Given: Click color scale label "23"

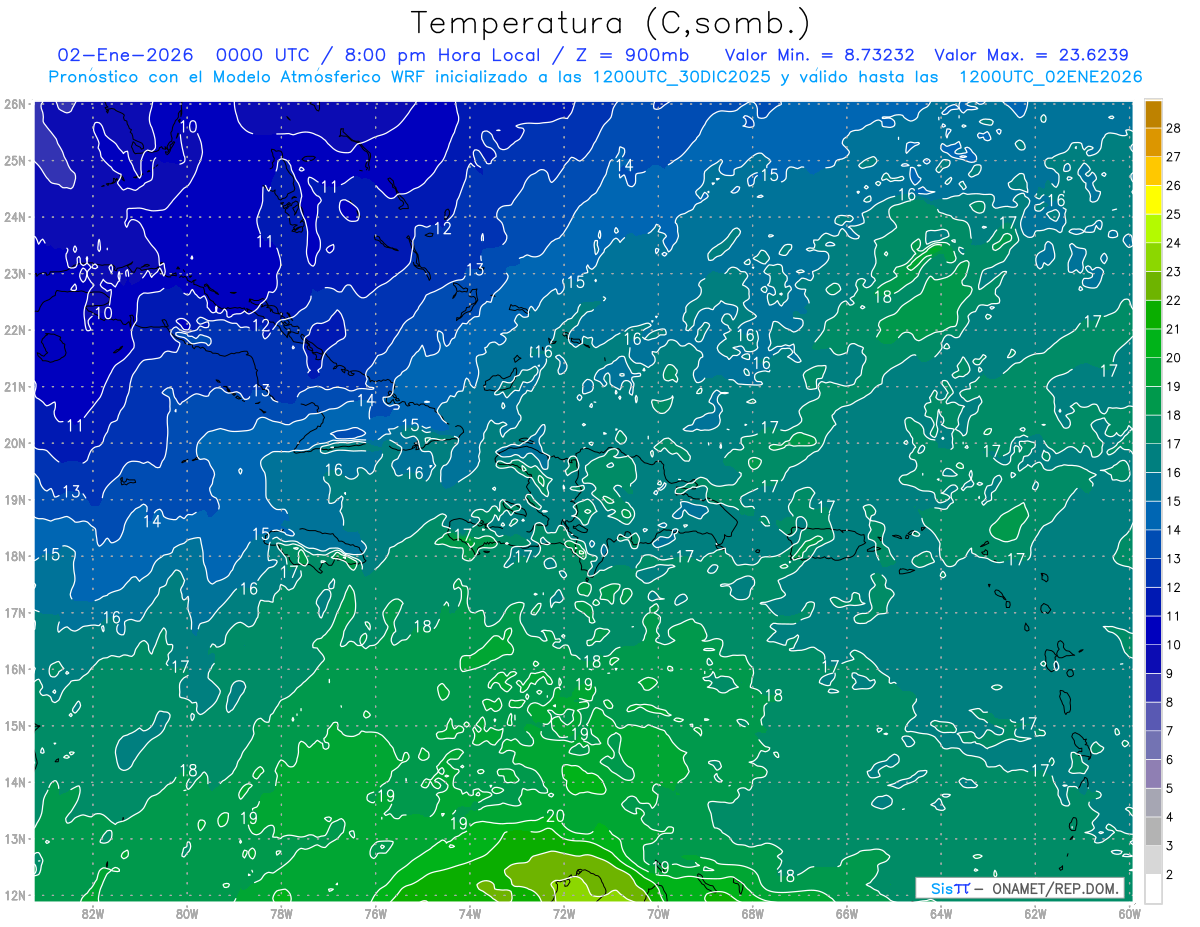Looking at the screenshot, I should pyautogui.click(x=1173, y=271).
